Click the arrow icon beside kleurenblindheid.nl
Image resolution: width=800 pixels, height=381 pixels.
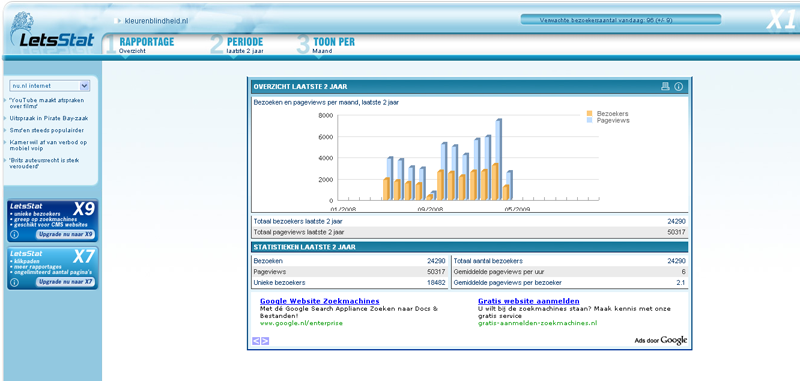coord(118,21)
